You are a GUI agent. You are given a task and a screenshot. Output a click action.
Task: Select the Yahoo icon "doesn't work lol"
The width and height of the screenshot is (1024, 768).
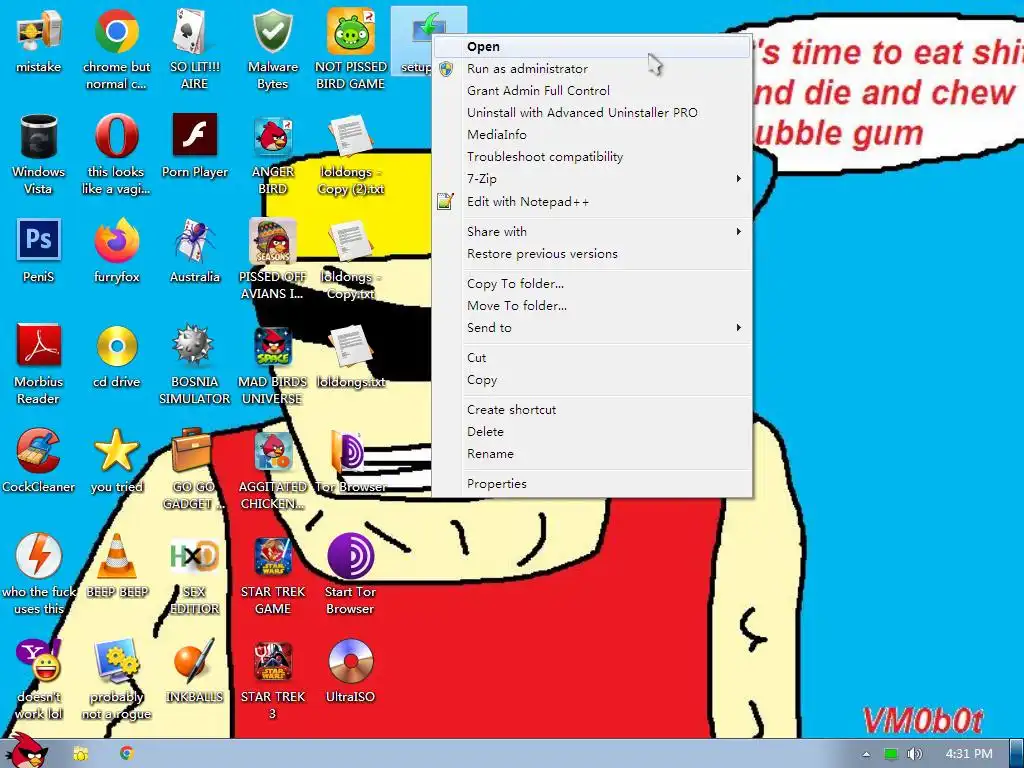pyautogui.click(x=39, y=680)
